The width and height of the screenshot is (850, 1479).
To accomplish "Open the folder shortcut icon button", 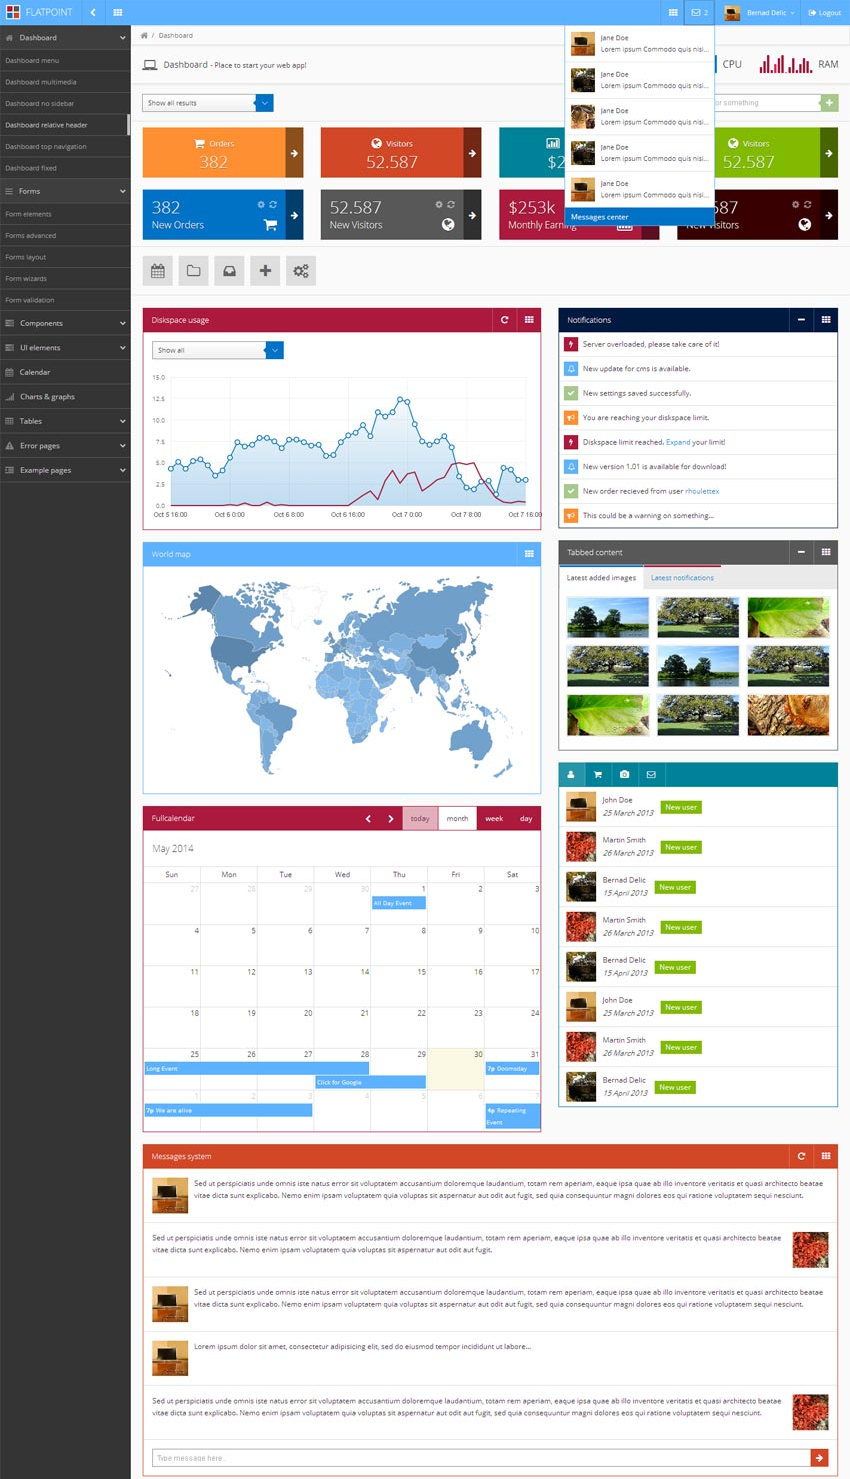I will click(194, 271).
